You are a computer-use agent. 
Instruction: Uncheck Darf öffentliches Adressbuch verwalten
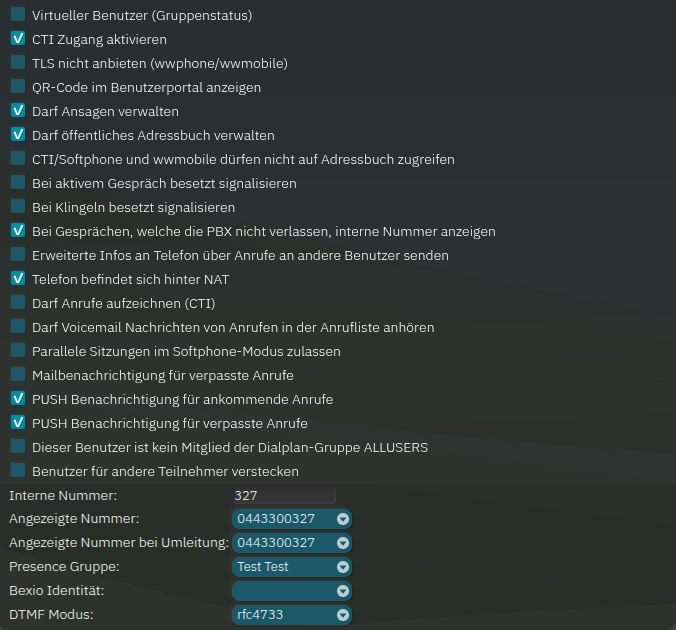[x=18, y=135]
